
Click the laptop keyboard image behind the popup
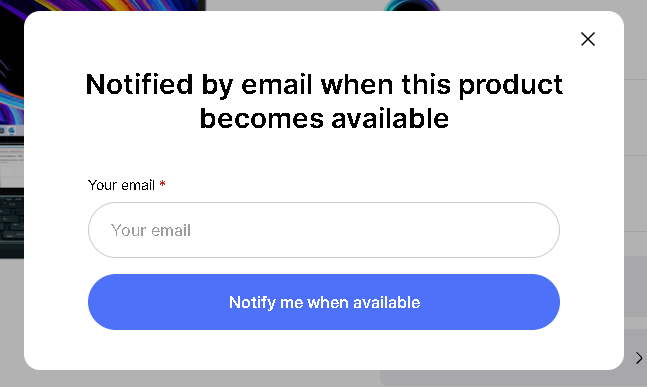point(12,224)
